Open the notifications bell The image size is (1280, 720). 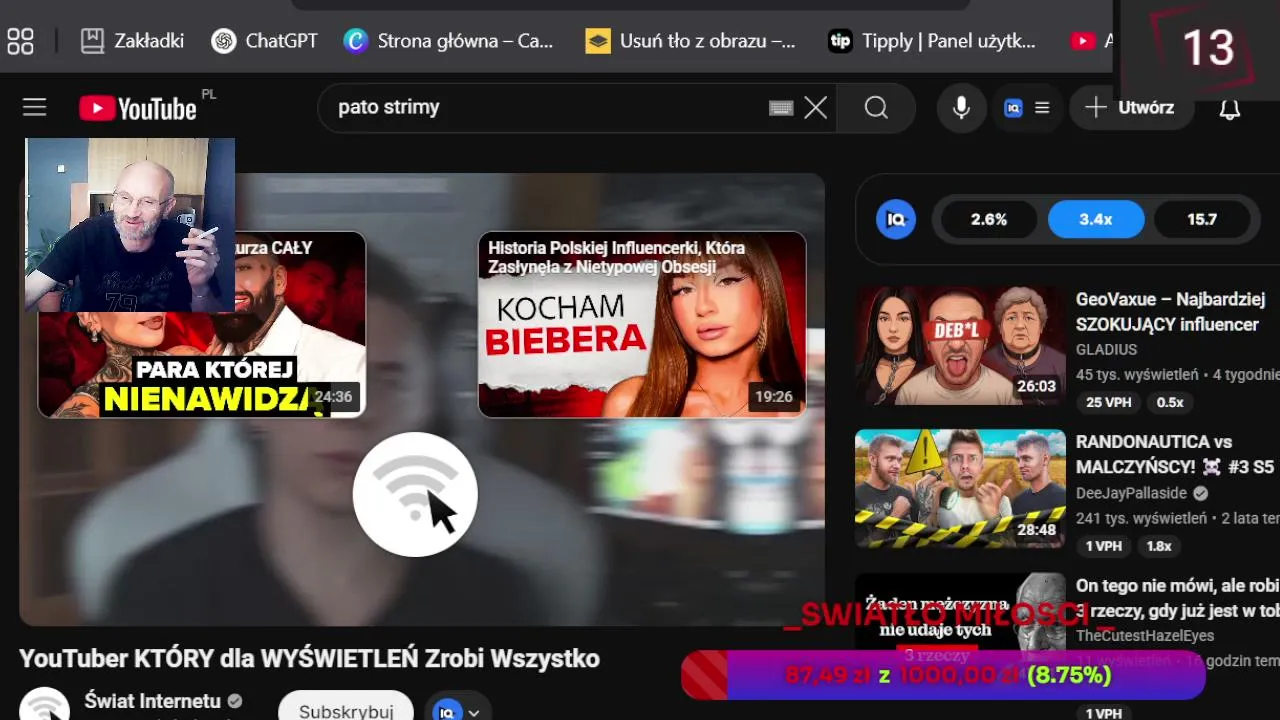(x=1230, y=109)
